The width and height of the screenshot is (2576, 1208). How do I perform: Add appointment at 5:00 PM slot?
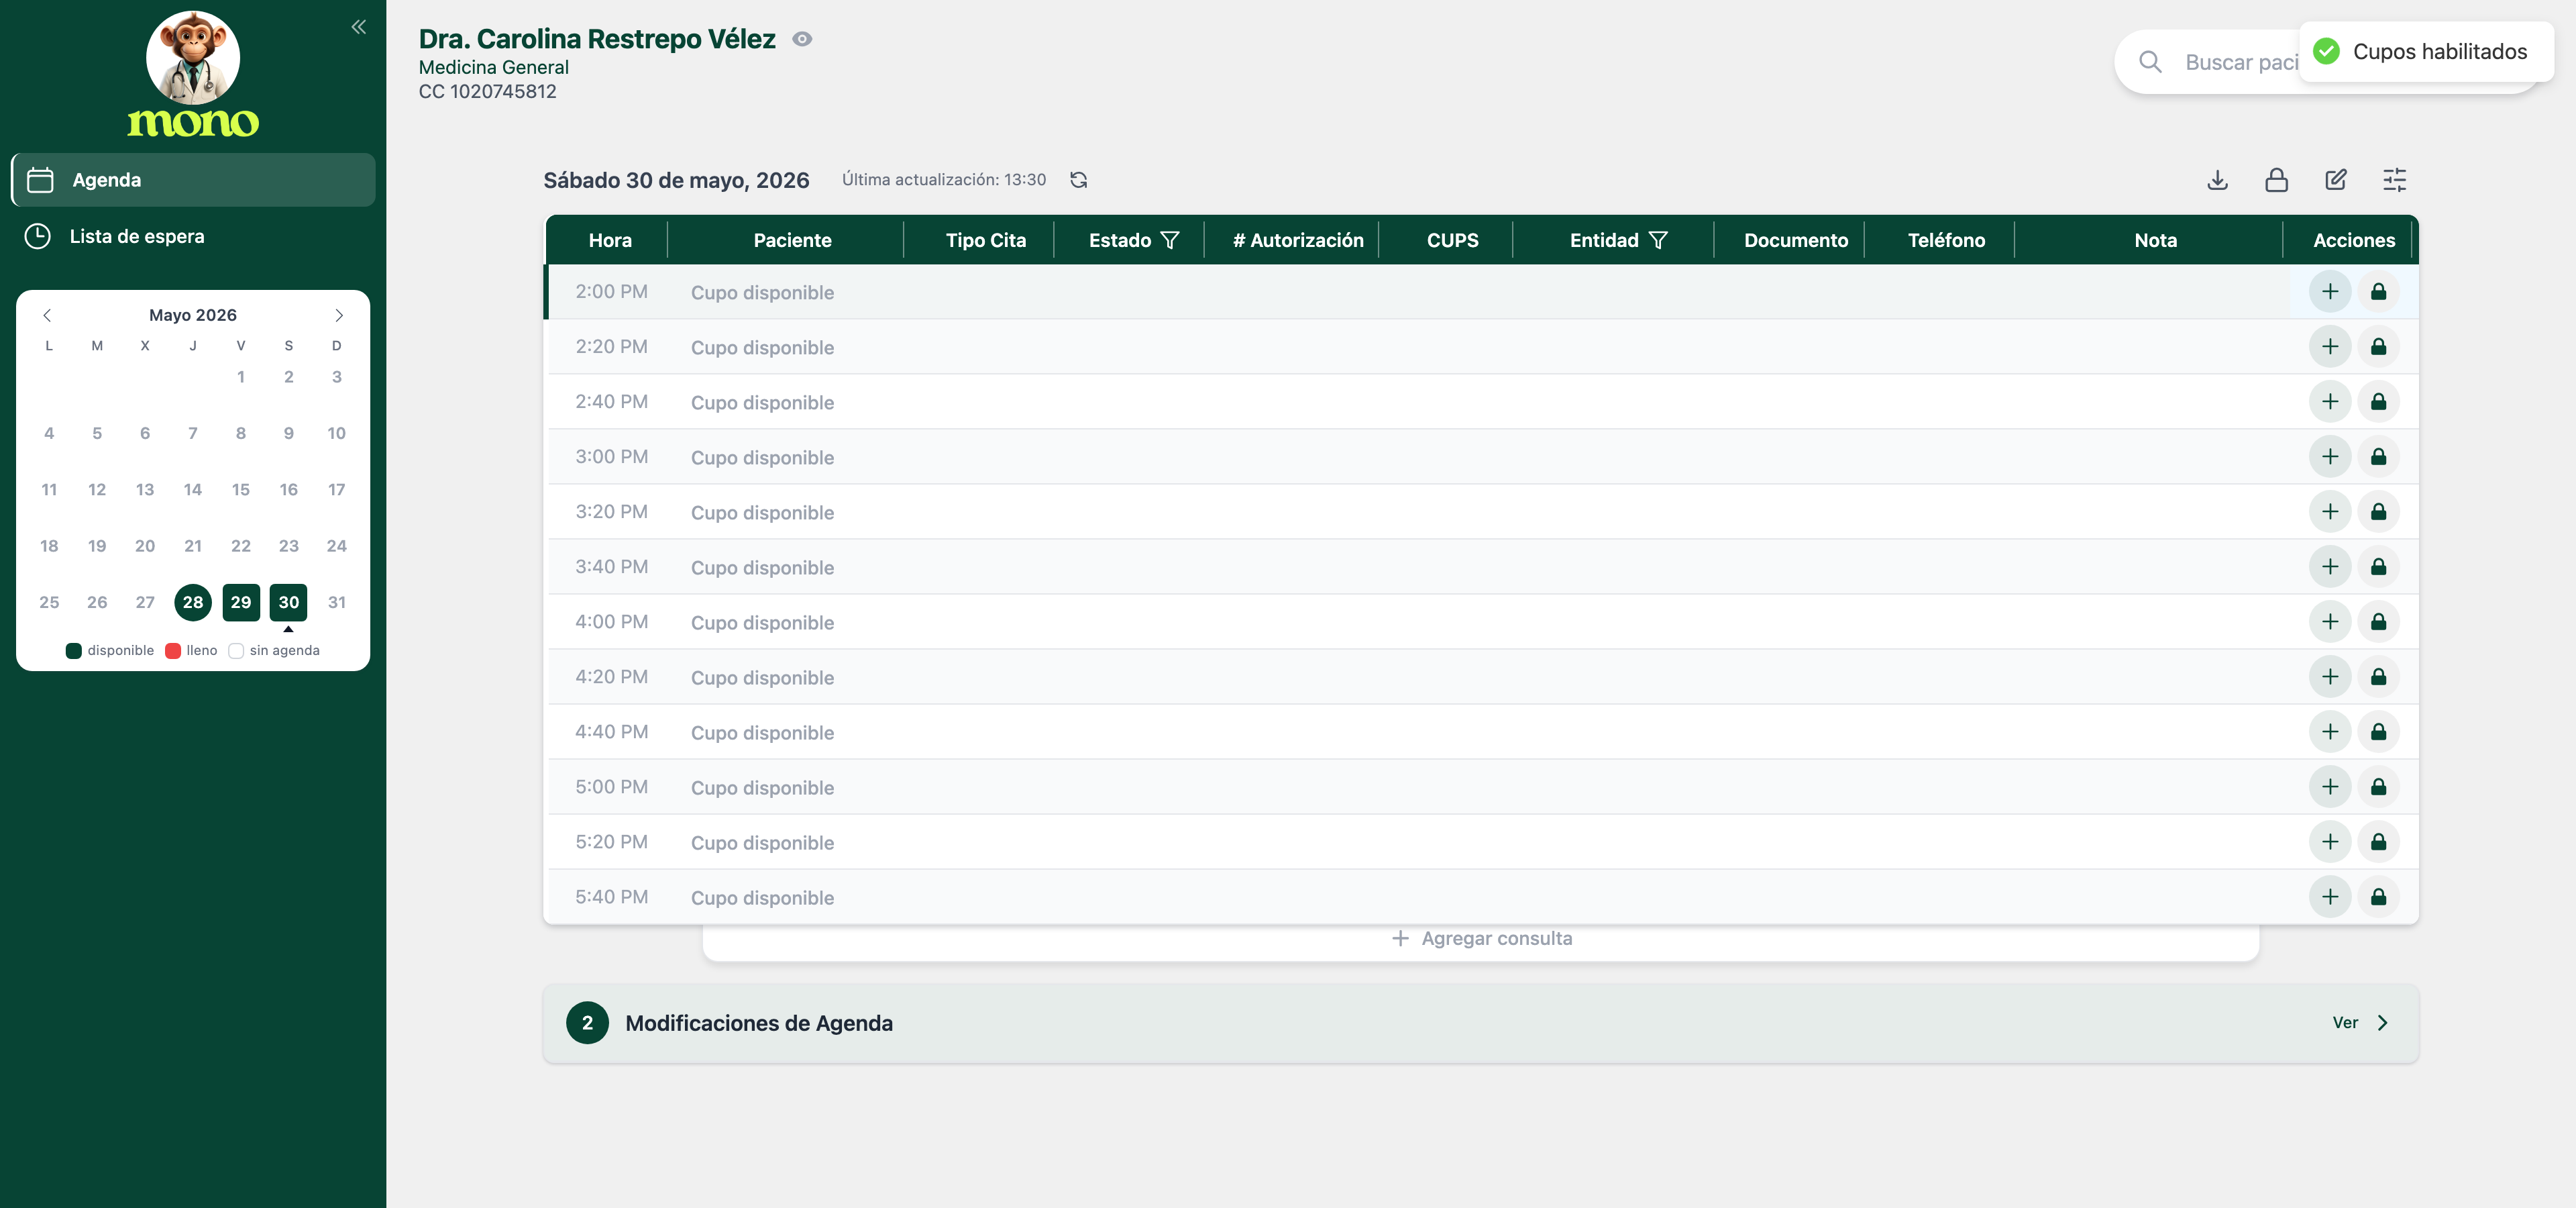tap(2330, 787)
